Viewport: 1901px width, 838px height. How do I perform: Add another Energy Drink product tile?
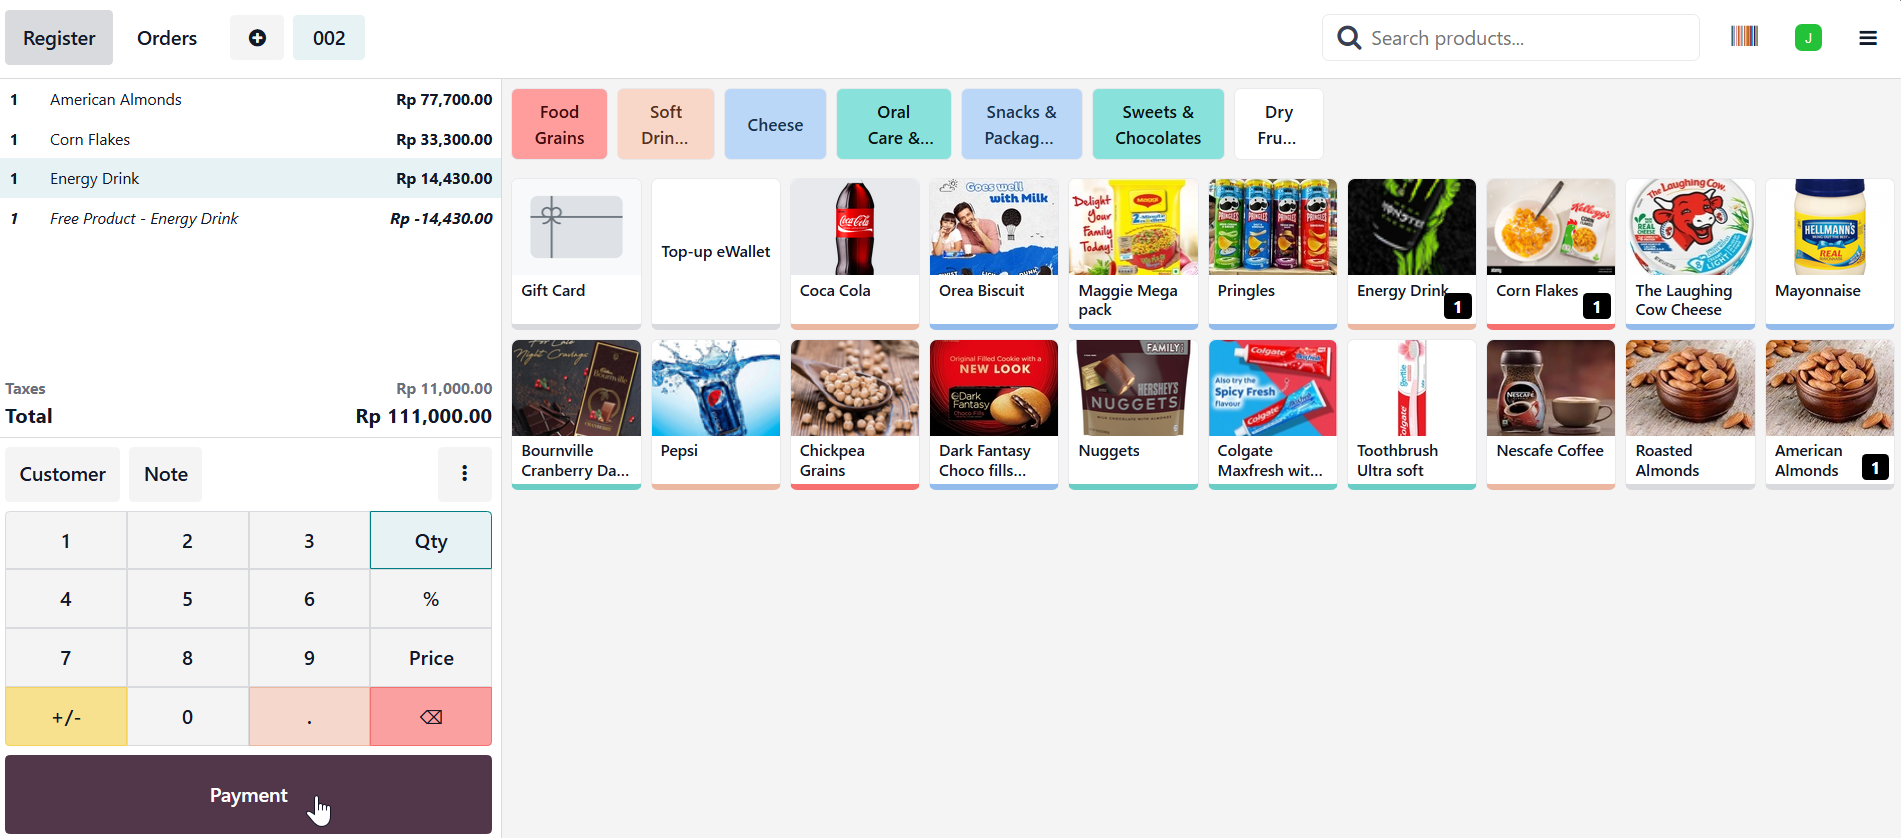point(1411,253)
